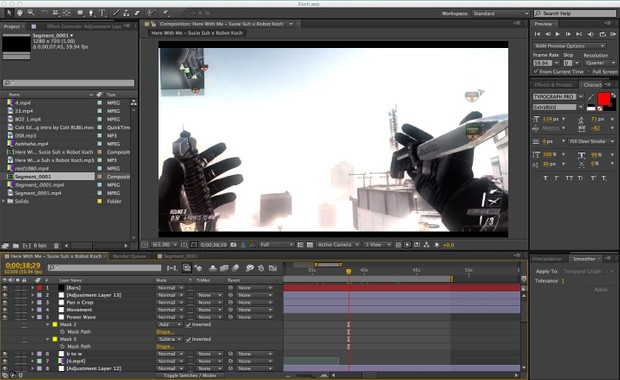Collapse the Power Wave layer twirl

[x=33, y=317]
